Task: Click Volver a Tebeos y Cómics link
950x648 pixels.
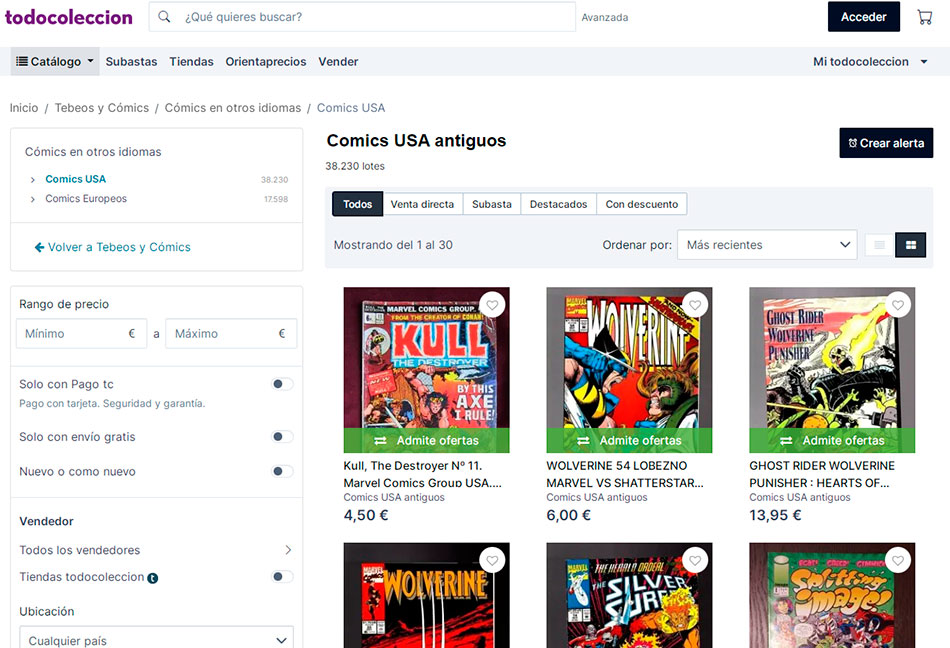Action: pyautogui.click(x=113, y=247)
